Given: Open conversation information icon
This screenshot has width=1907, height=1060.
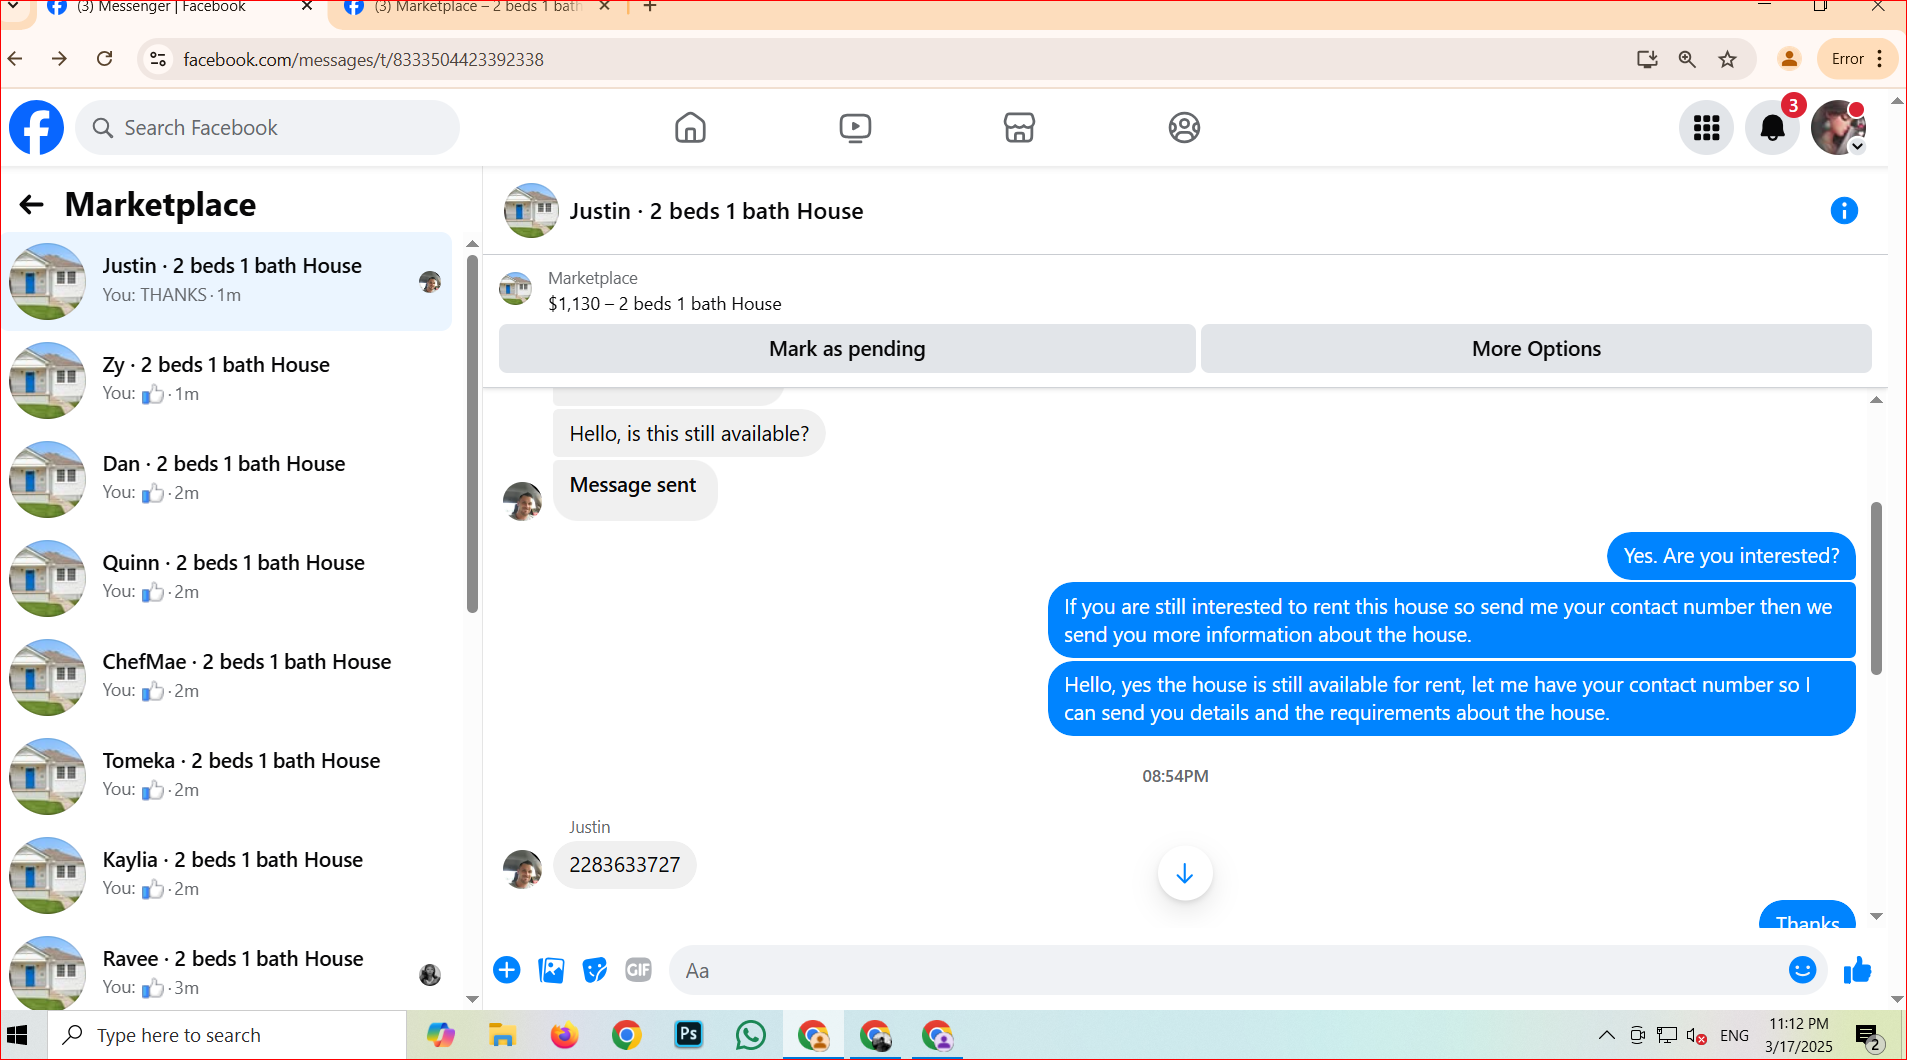Looking at the screenshot, I should [x=1844, y=211].
